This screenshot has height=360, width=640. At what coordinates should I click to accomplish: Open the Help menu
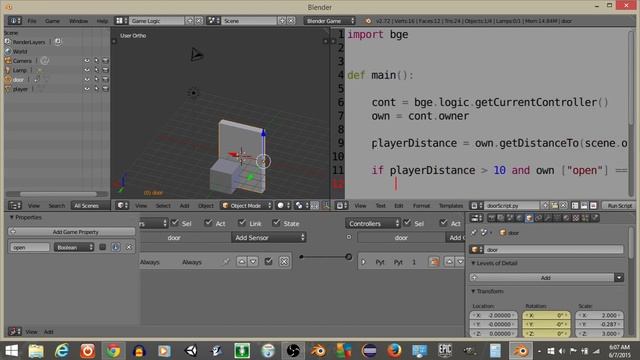(x=102, y=21)
